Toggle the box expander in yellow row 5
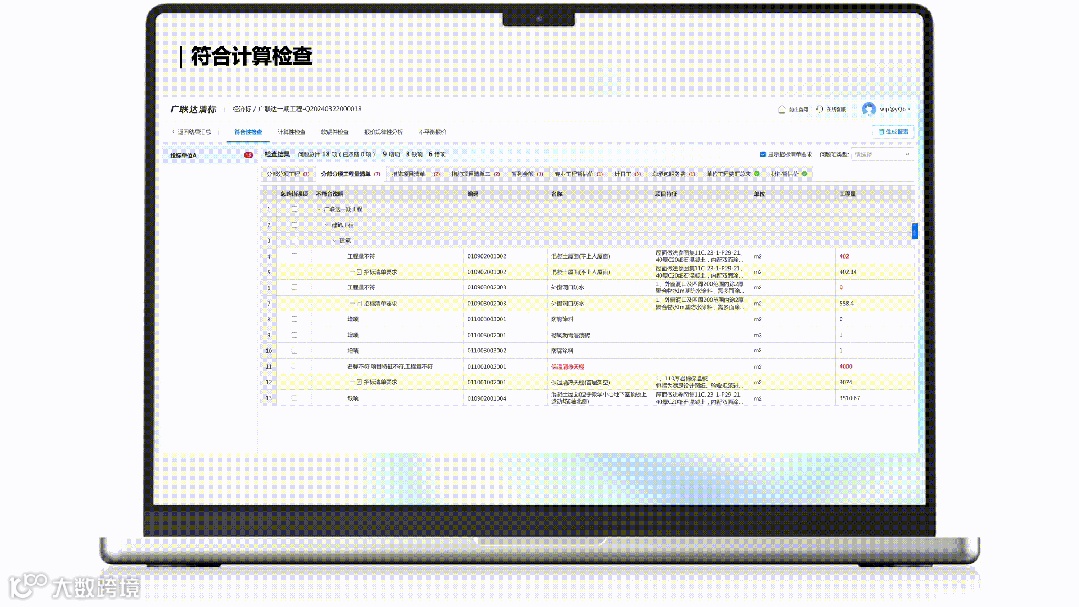 [359, 272]
